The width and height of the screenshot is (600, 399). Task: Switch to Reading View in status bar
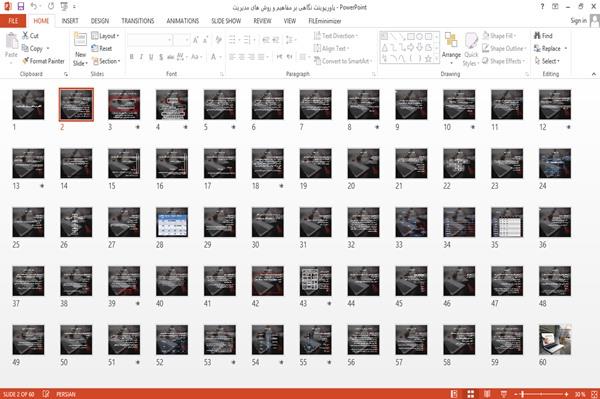click(x=487, y=394)
